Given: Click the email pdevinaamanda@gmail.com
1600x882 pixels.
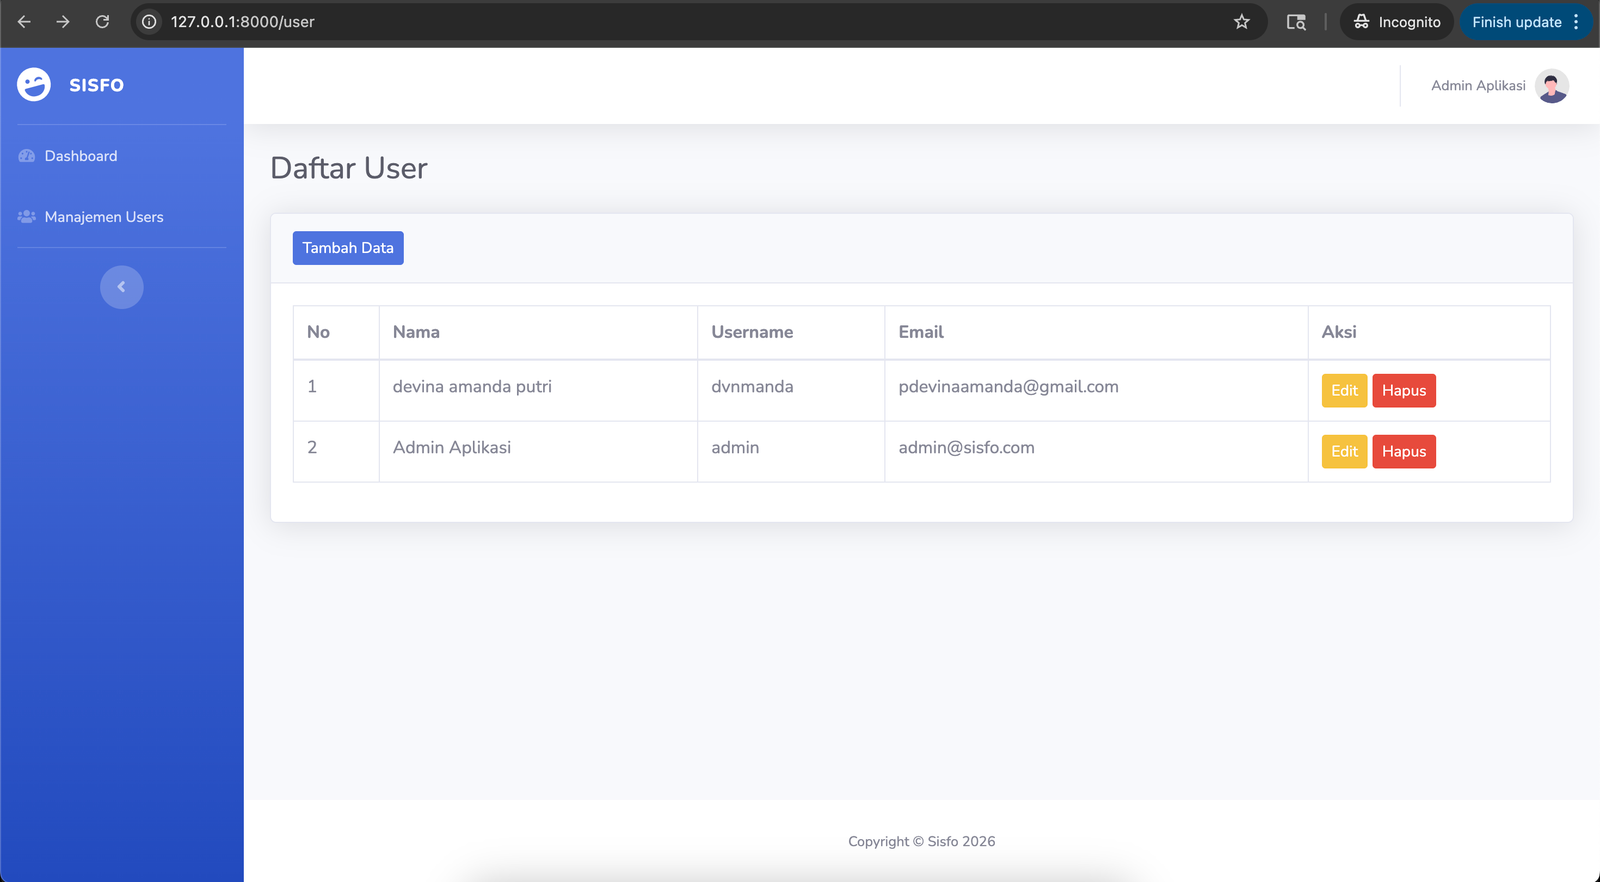Looking at the screenshot, I should click(x=1008, y=387).
